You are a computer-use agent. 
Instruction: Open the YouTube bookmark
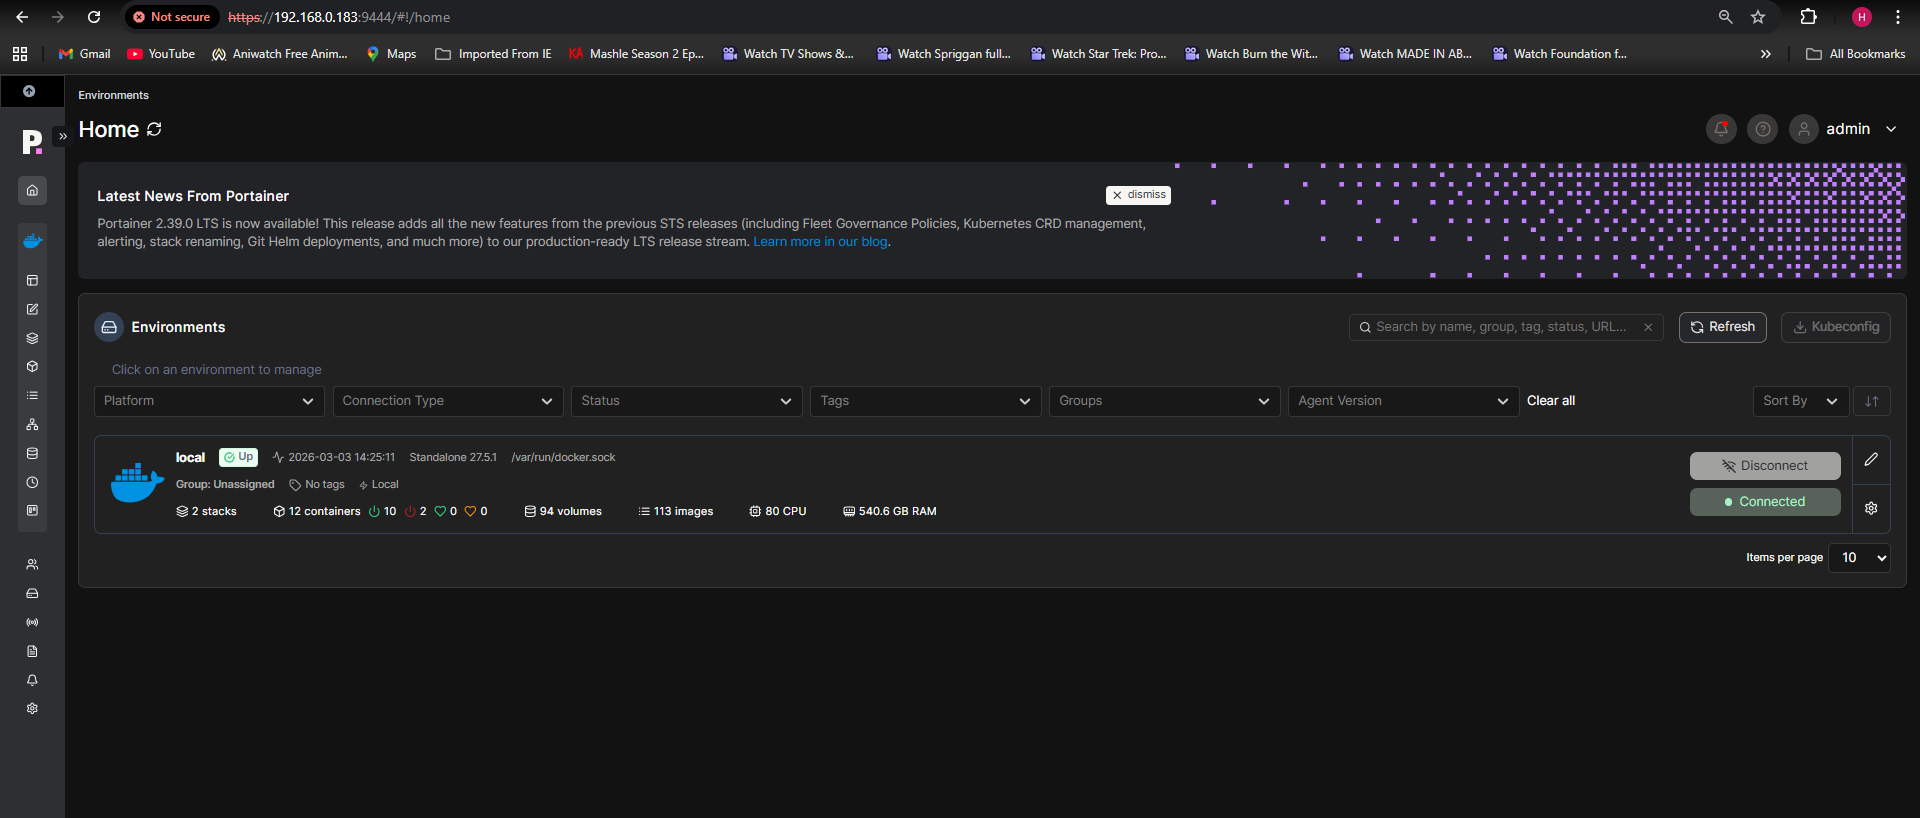(161, 54)
